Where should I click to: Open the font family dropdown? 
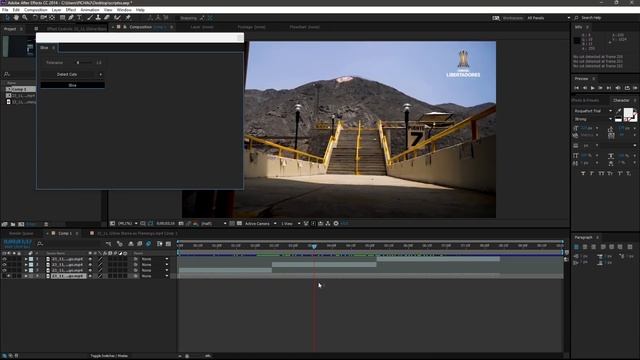point(593,111)
